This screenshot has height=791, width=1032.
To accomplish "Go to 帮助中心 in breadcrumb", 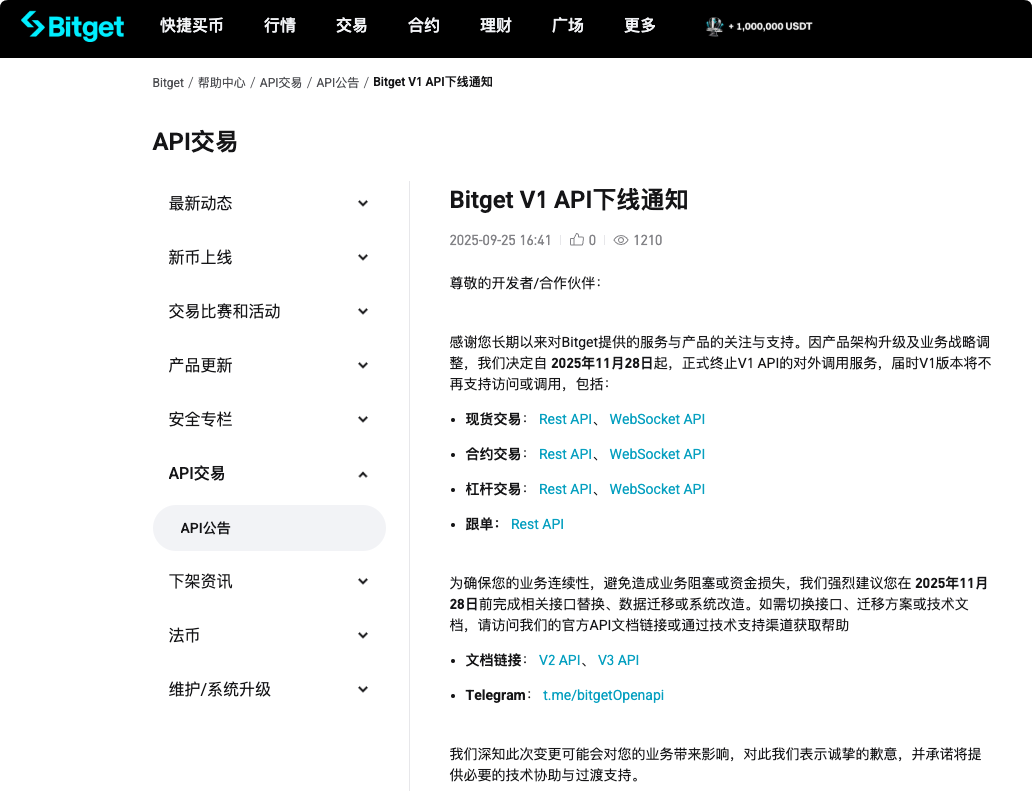I will 221,83.
